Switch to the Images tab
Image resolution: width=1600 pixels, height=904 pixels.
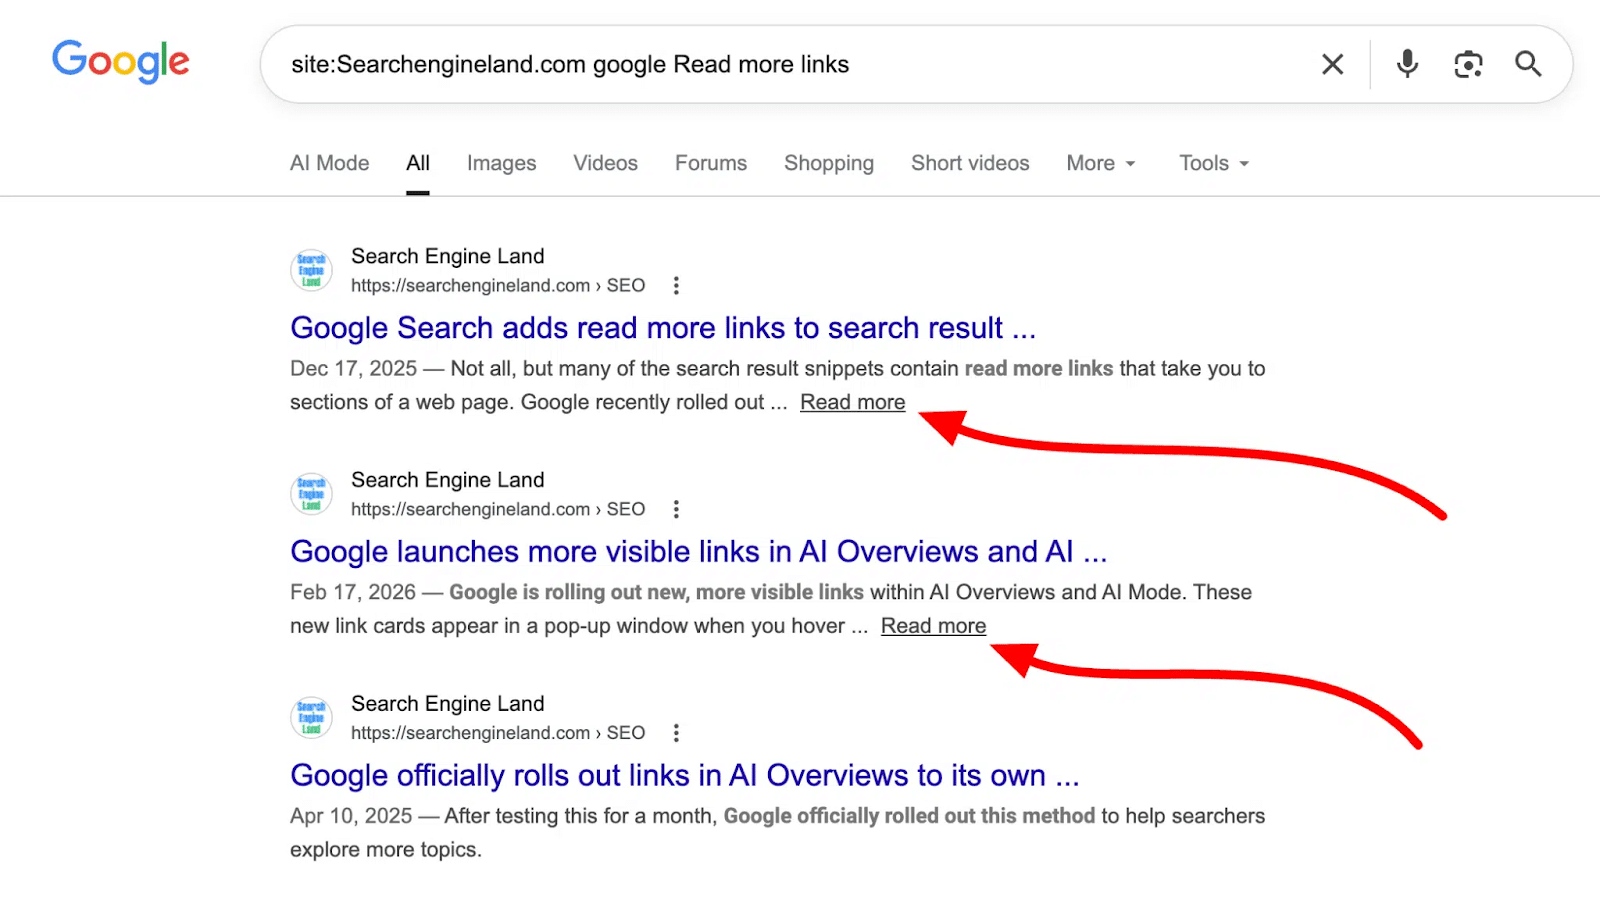[501, 163]
